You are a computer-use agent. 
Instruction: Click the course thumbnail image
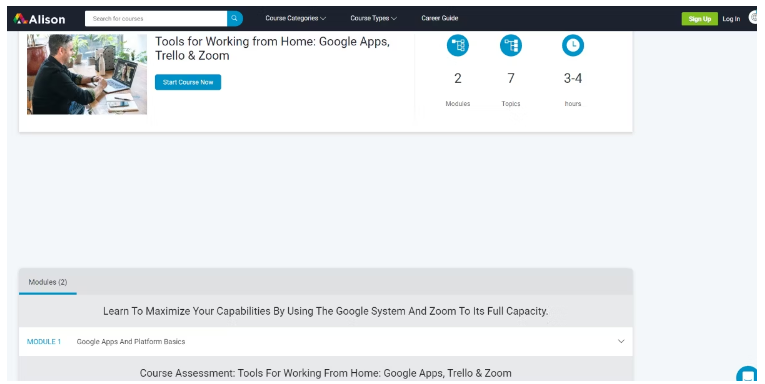click(87, 74)
